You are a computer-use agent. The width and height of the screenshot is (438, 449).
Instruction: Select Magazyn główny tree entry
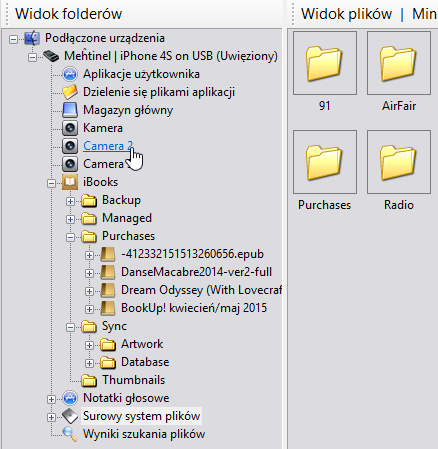click(128, 110)
